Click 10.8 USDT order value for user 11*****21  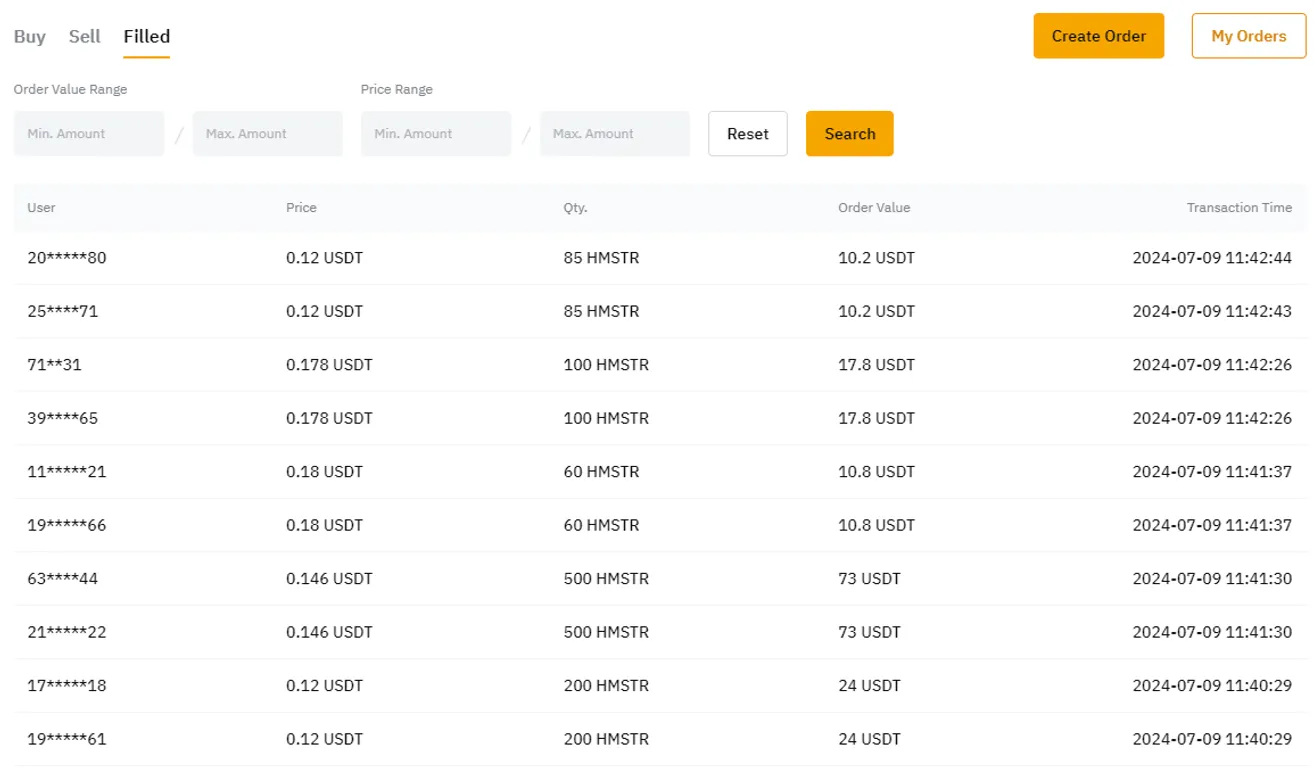(x=876, y=472)
